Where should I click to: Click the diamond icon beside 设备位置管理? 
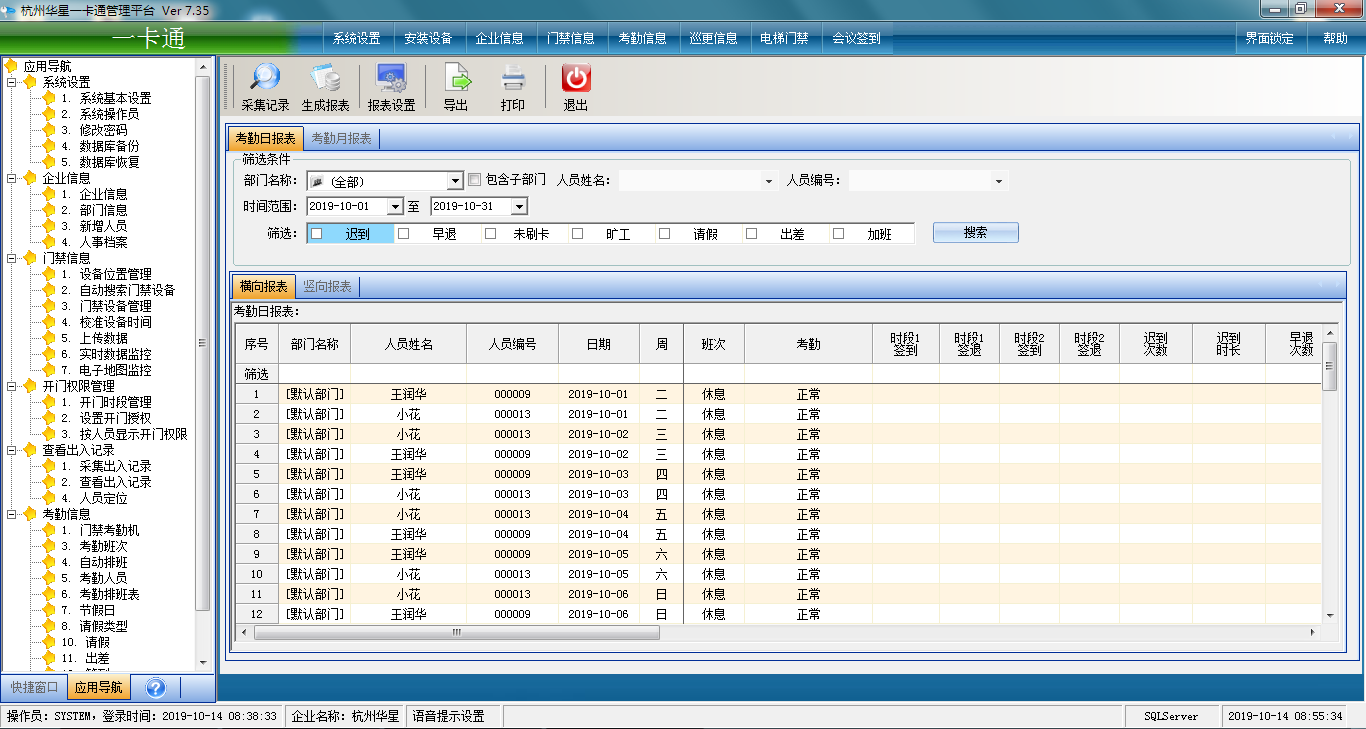click(48, 274)
